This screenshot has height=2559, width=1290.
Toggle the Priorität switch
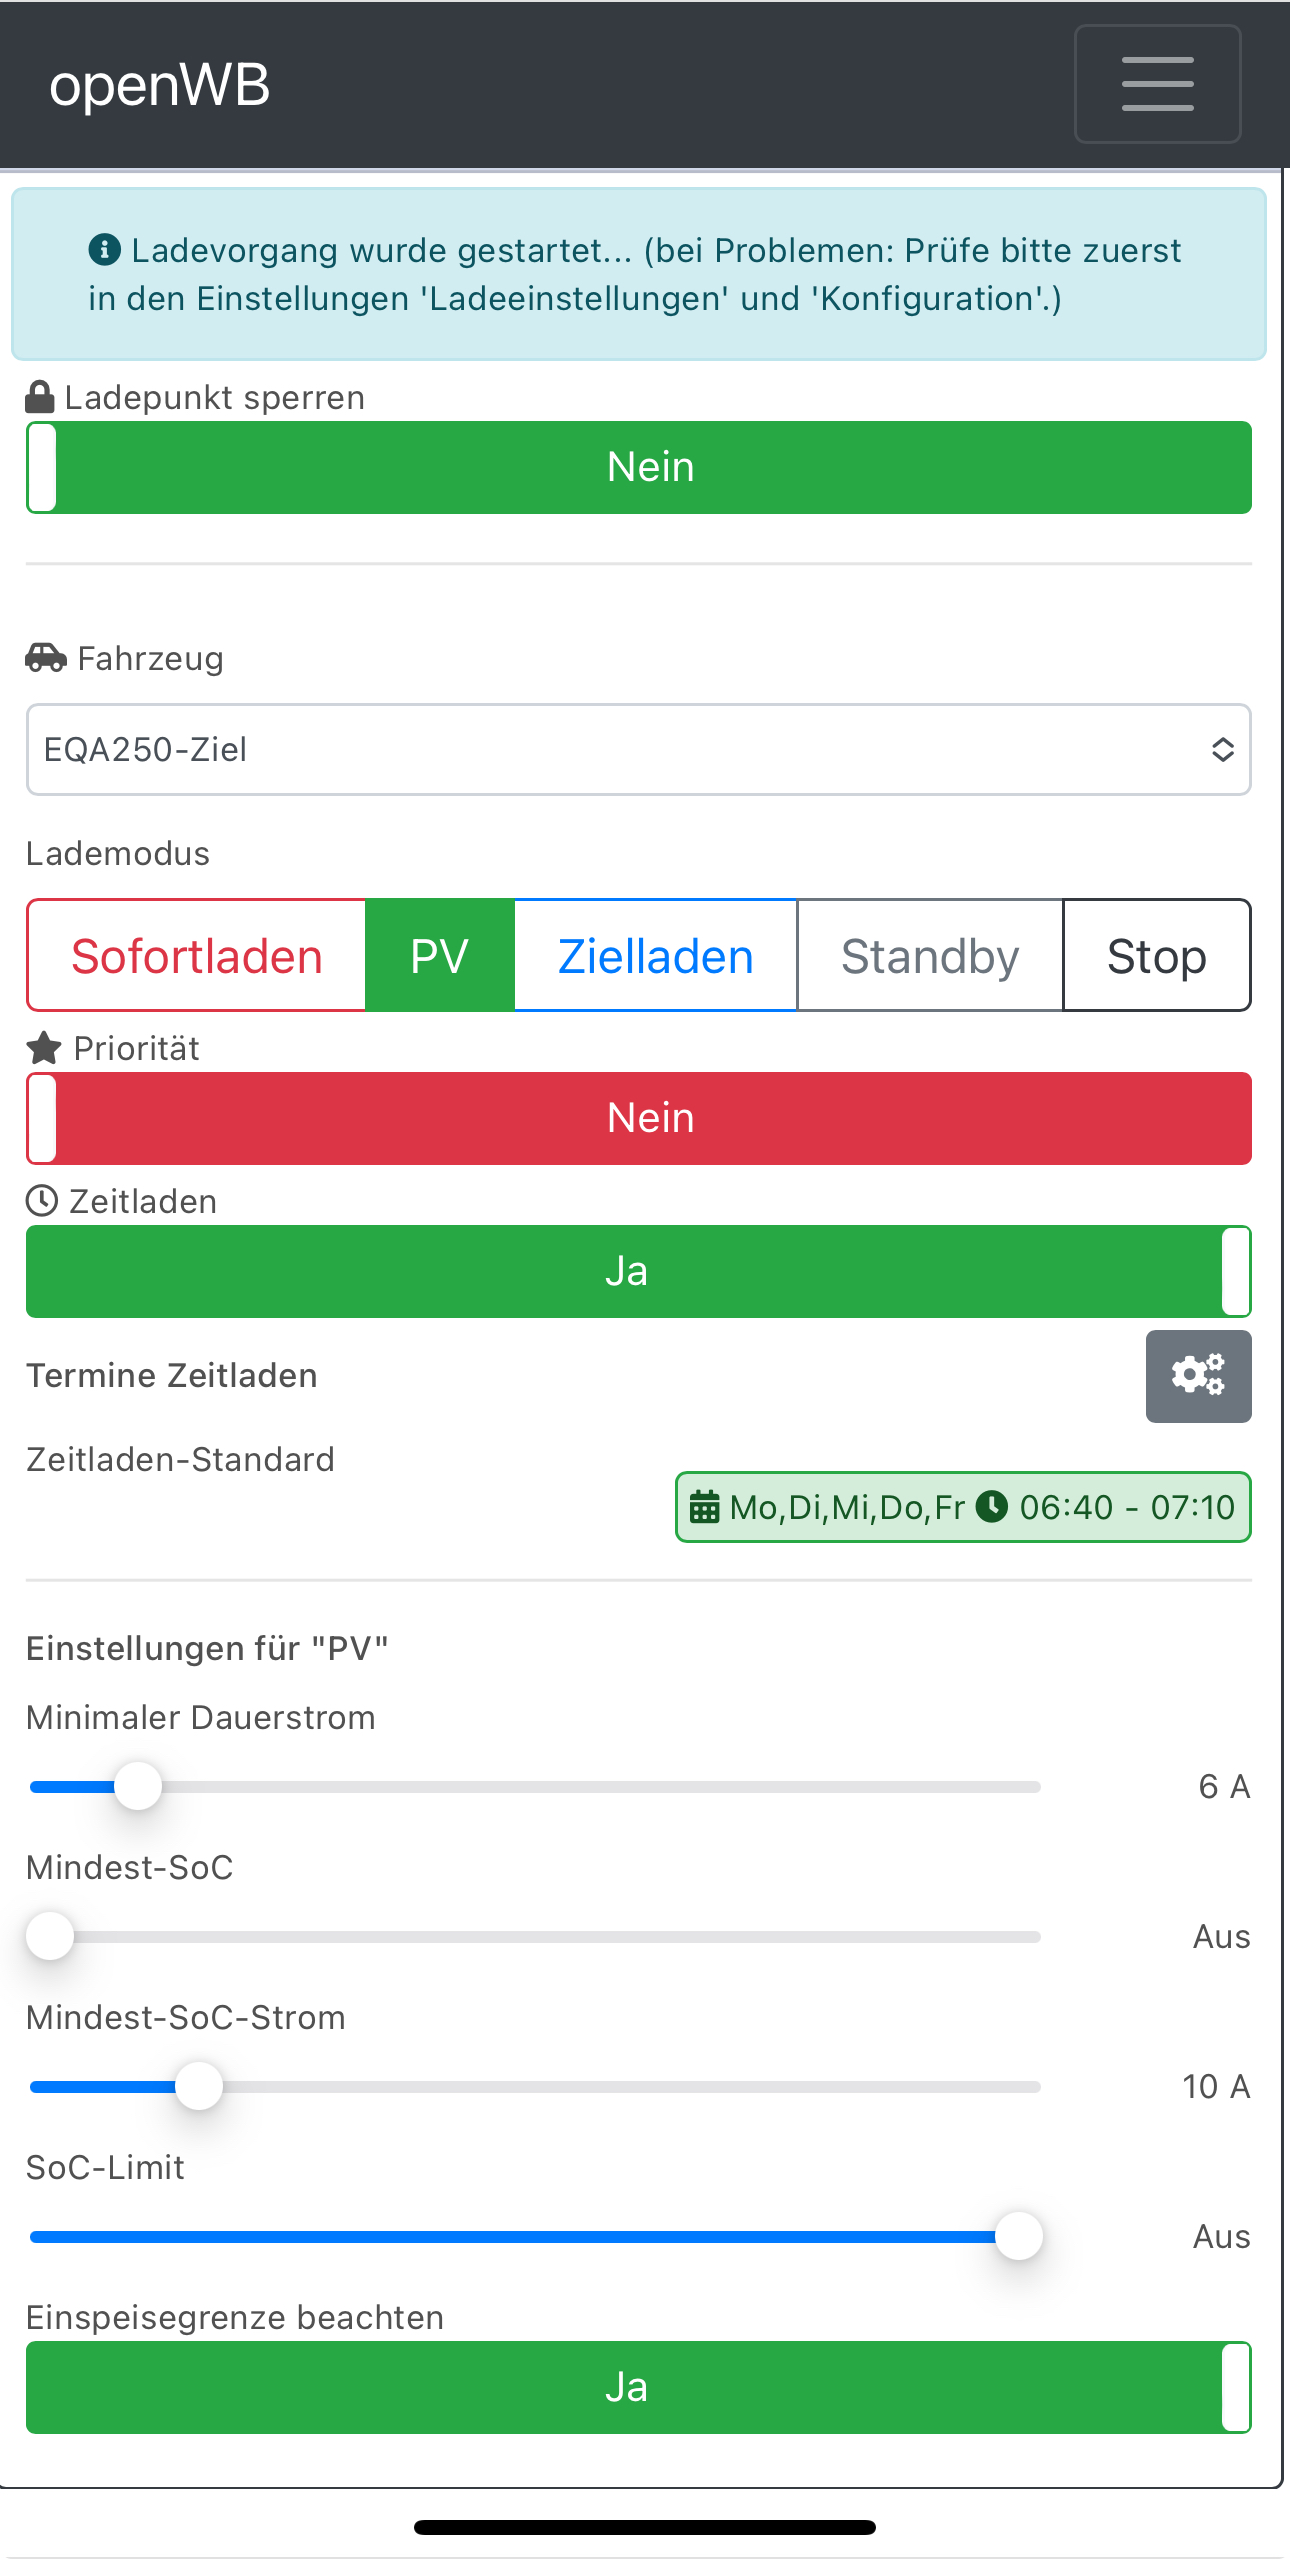tap(639, 1118)
